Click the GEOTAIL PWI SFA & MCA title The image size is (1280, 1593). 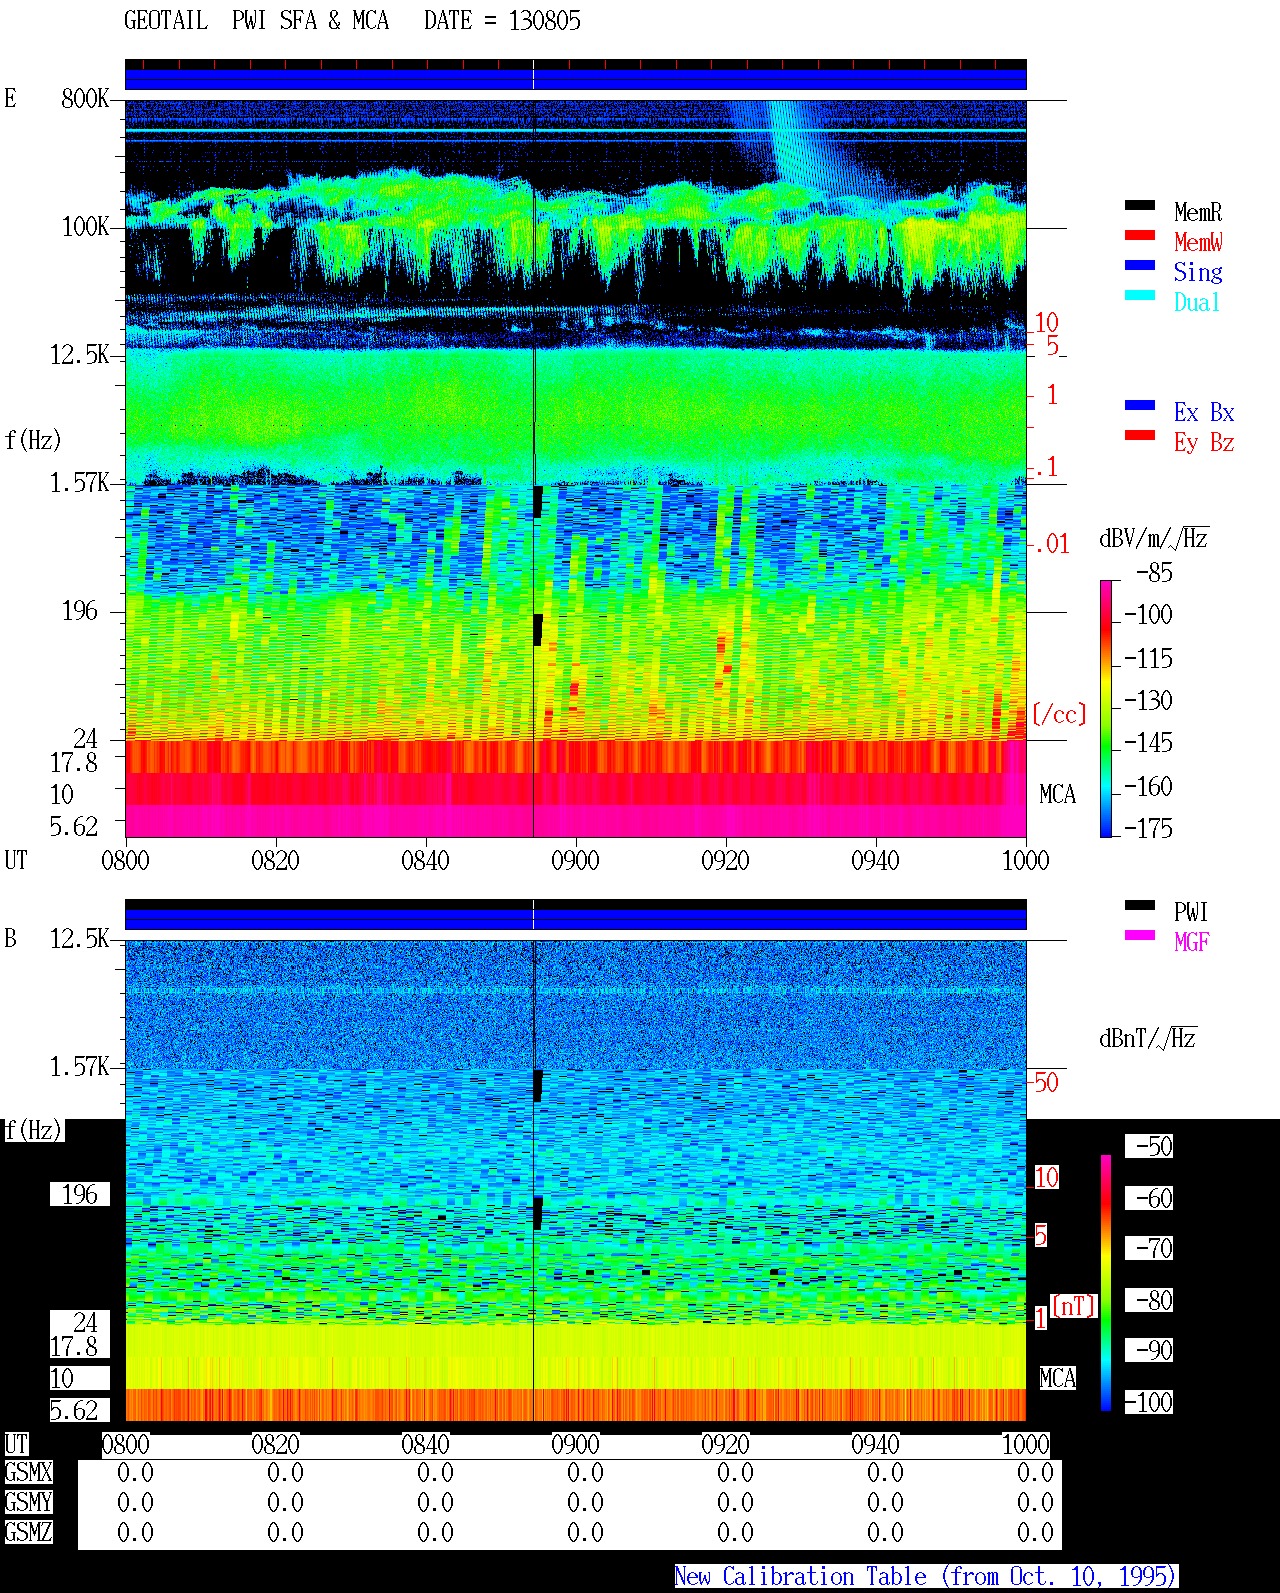[256, 21]
